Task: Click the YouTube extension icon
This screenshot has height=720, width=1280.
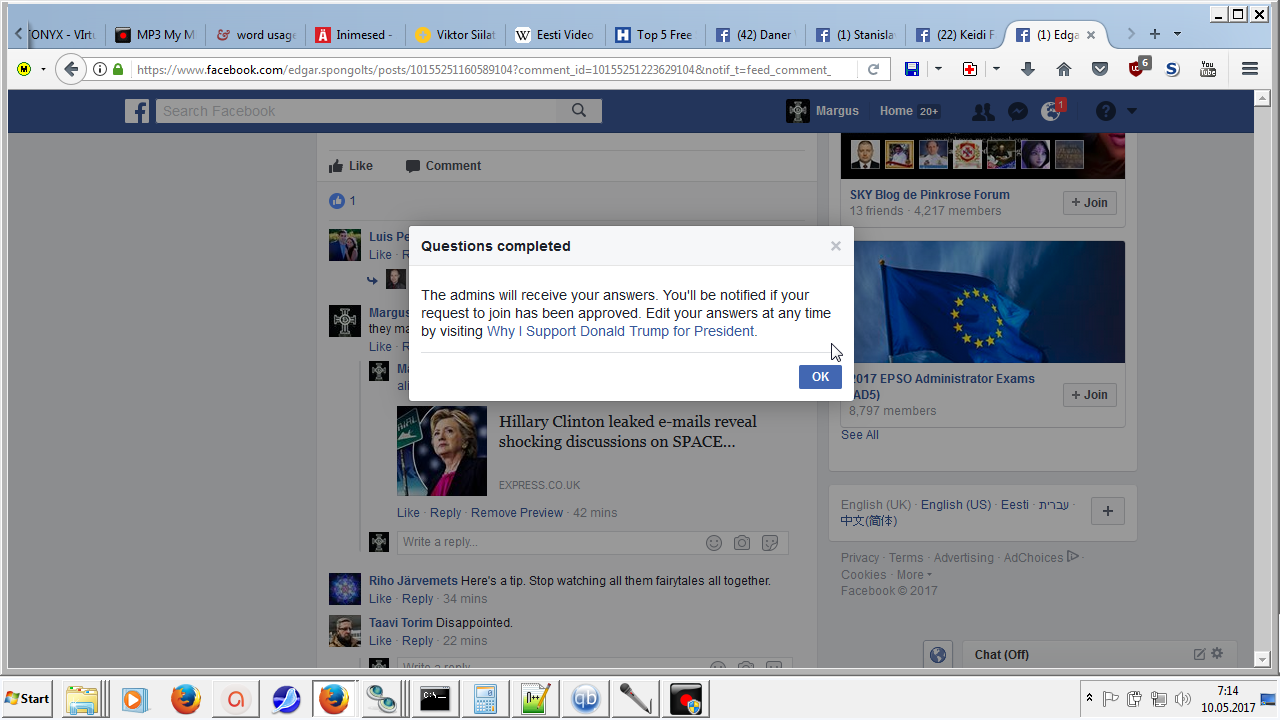Action: 1208,69
